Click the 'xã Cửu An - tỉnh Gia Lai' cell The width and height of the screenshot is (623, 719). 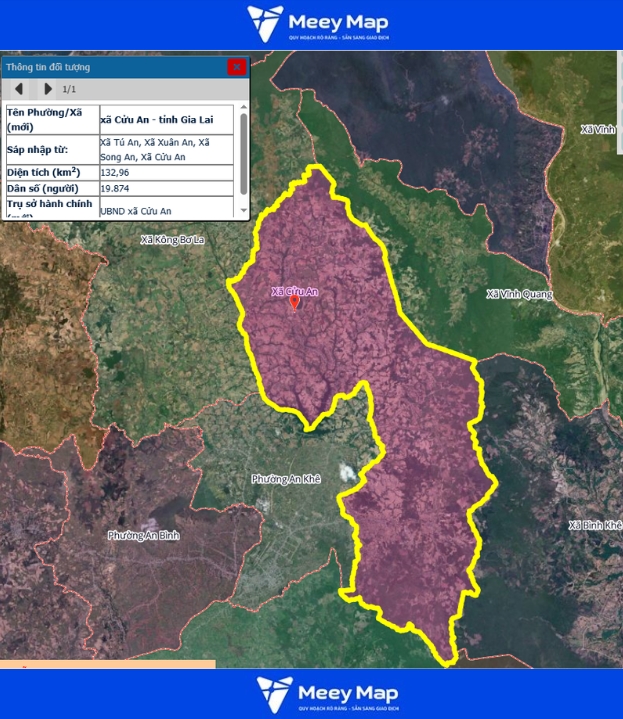166,120
